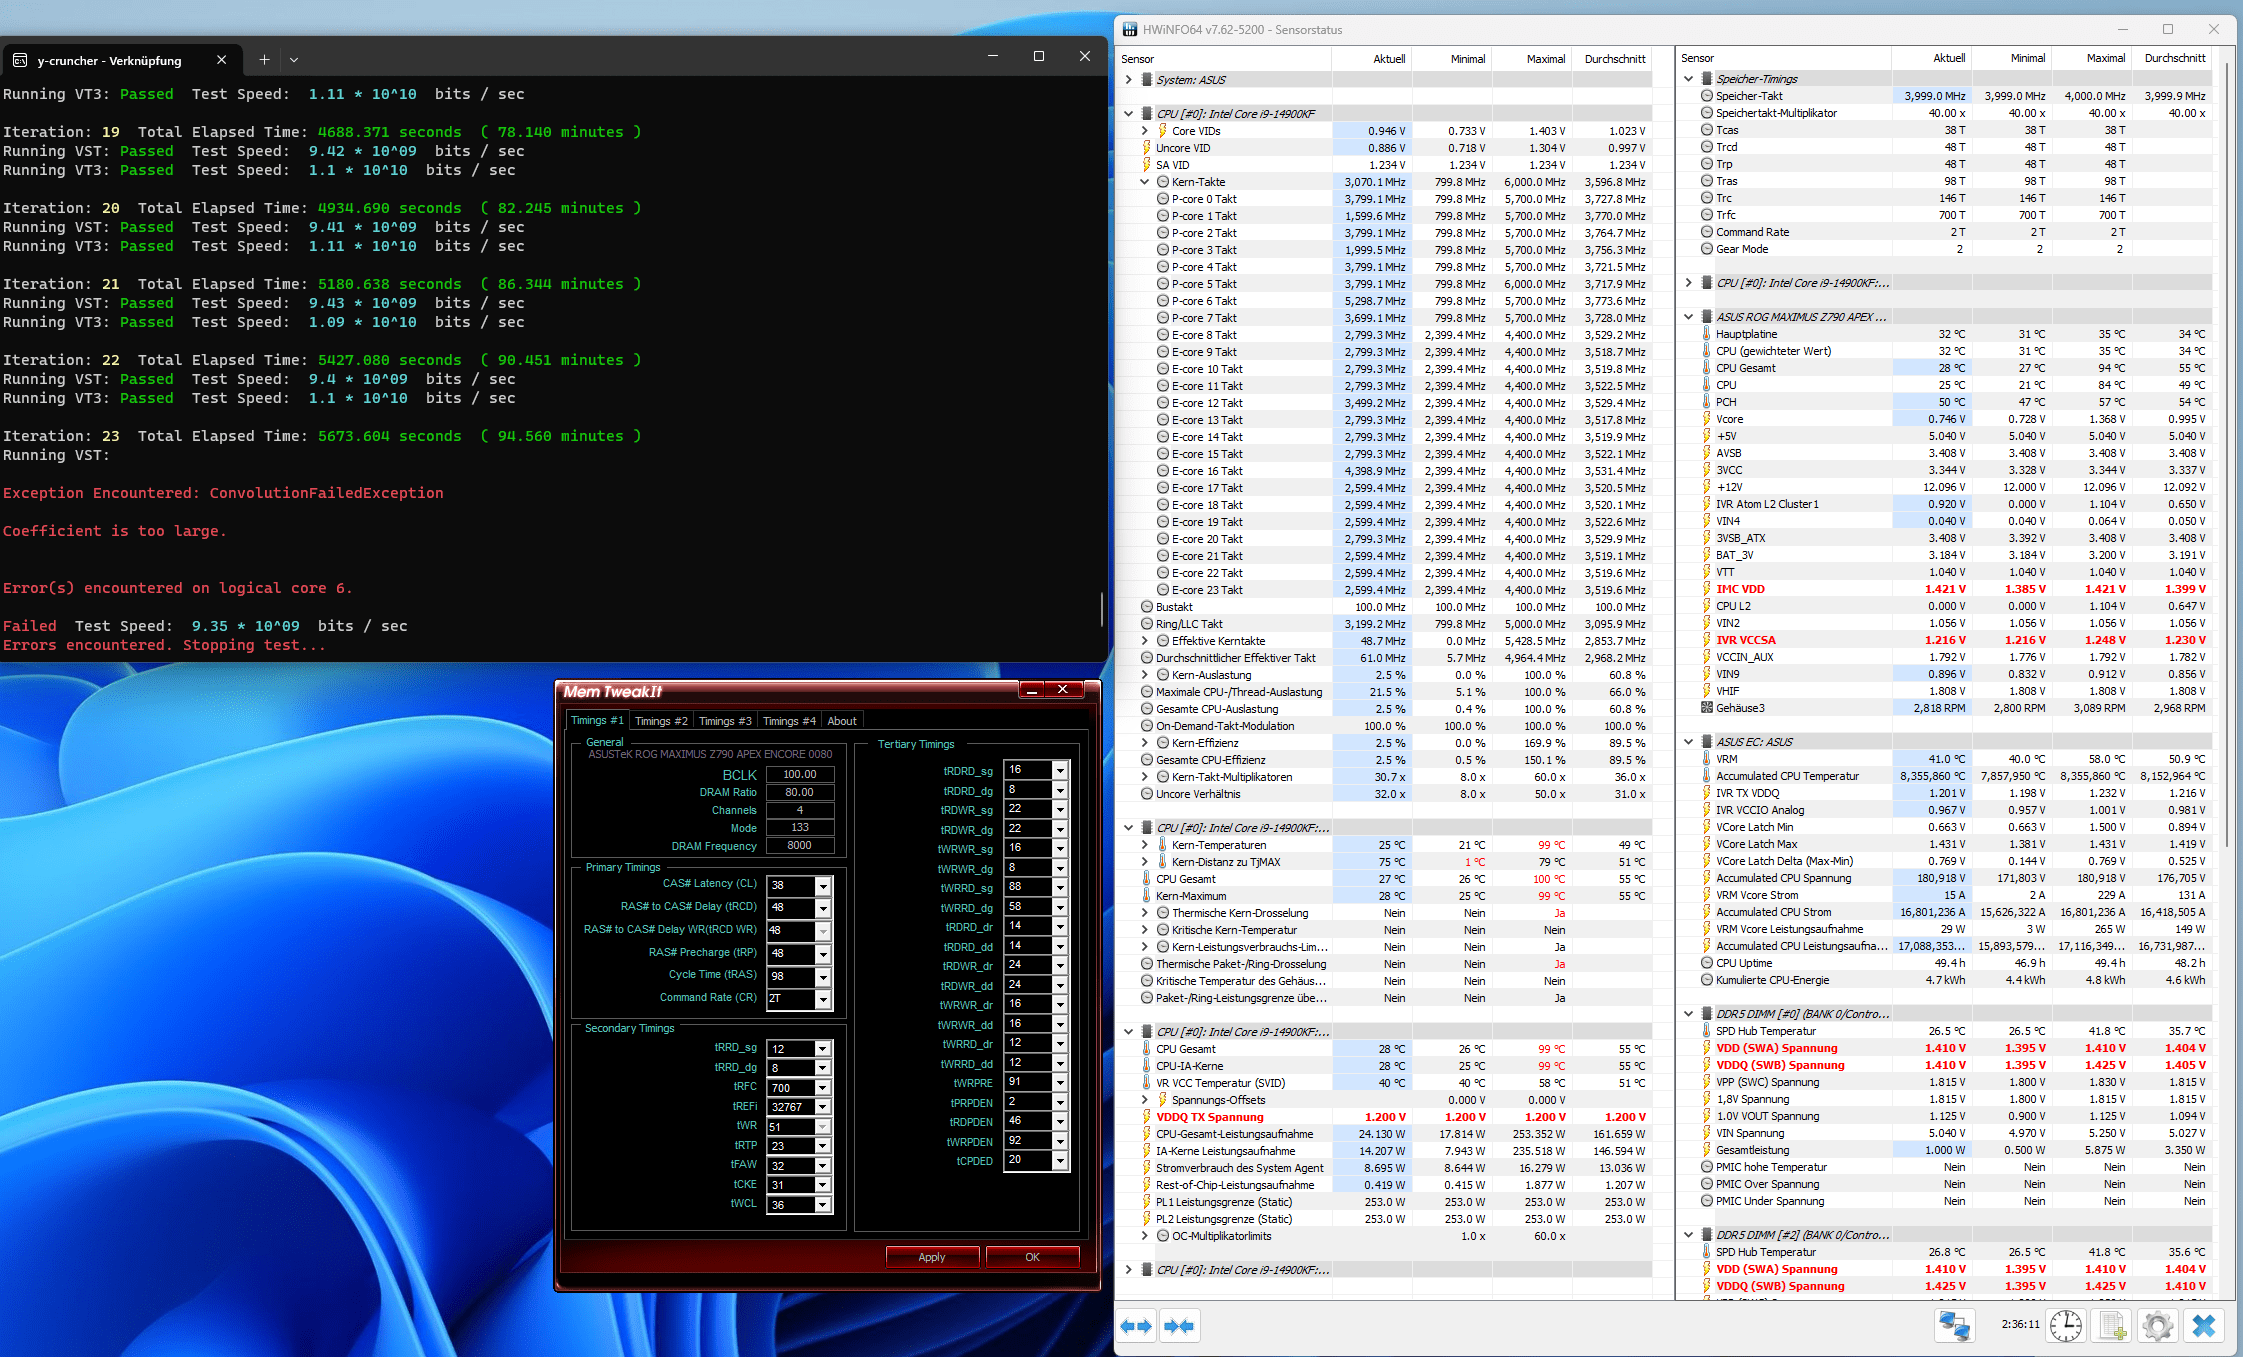The height and width of the screenshot is (1357, 2243).
Task: Switch to the Timings #2 tab
Action: tap(661, 721)
